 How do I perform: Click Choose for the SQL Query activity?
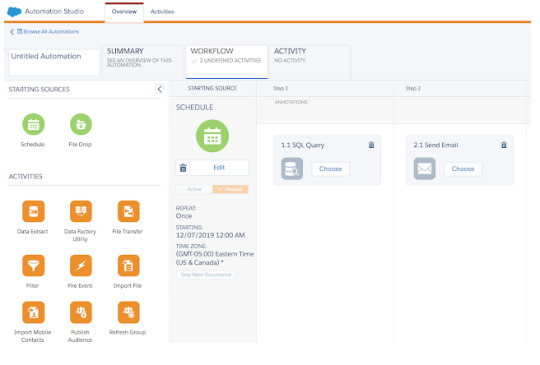pyautogui.click(x=331, y=169)
